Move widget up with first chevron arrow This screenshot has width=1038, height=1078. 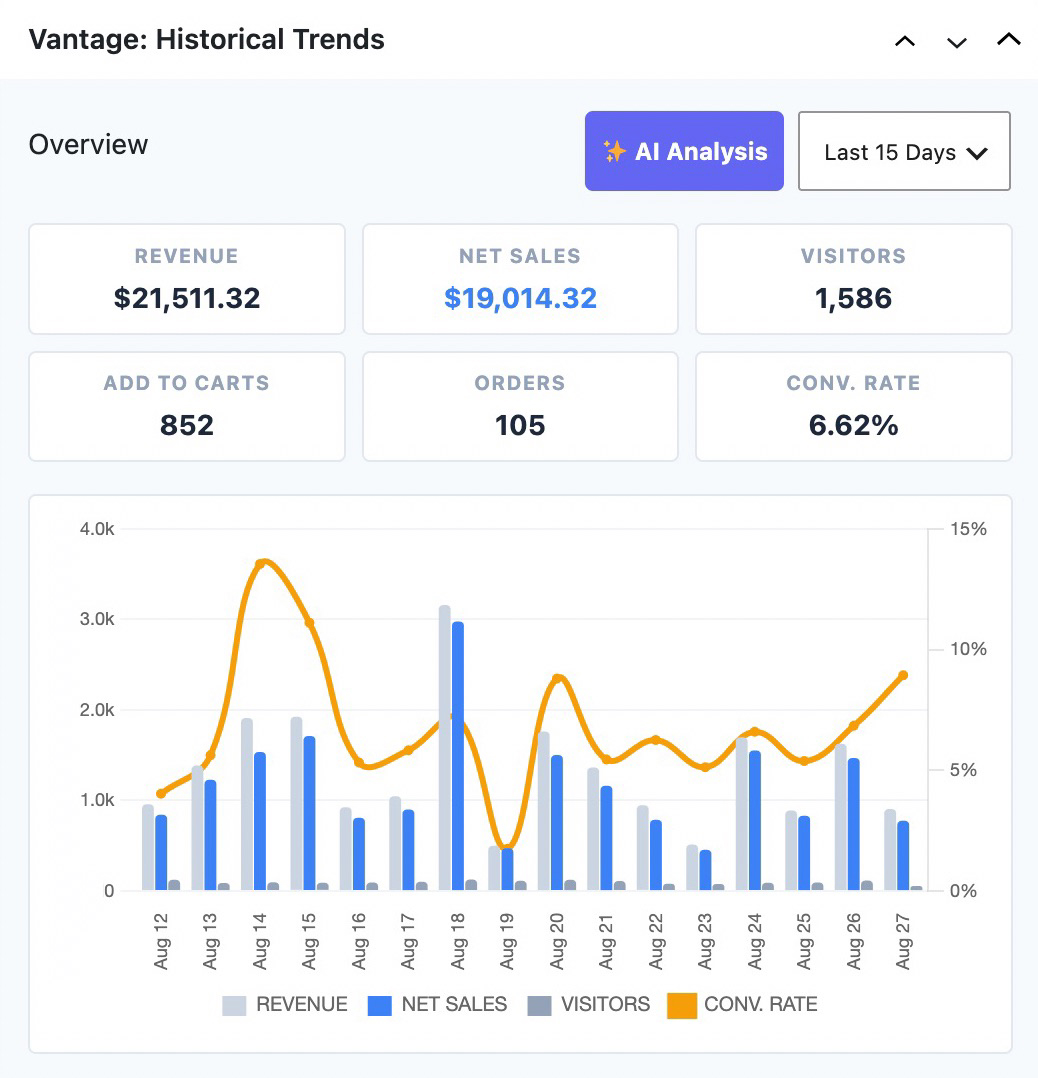[x=905, y=41]
